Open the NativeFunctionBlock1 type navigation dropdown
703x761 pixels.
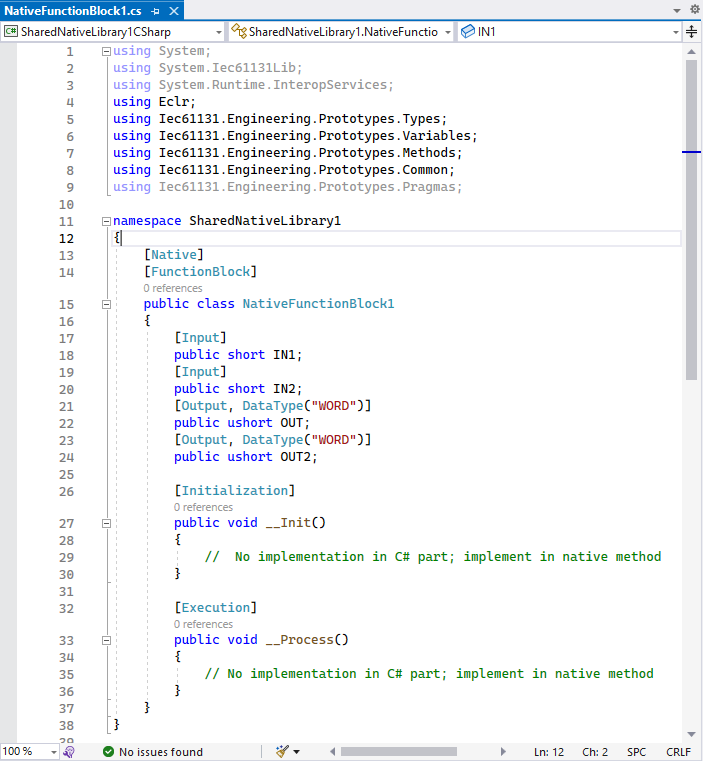pyautogui.click(x=341, y=32)
